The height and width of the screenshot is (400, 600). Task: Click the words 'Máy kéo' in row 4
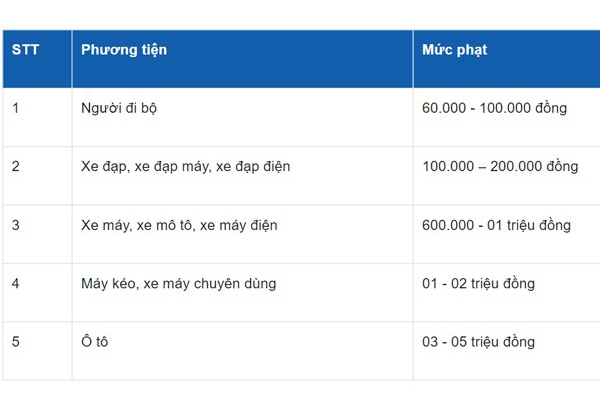pyautogui.click(x=108, y=283)
